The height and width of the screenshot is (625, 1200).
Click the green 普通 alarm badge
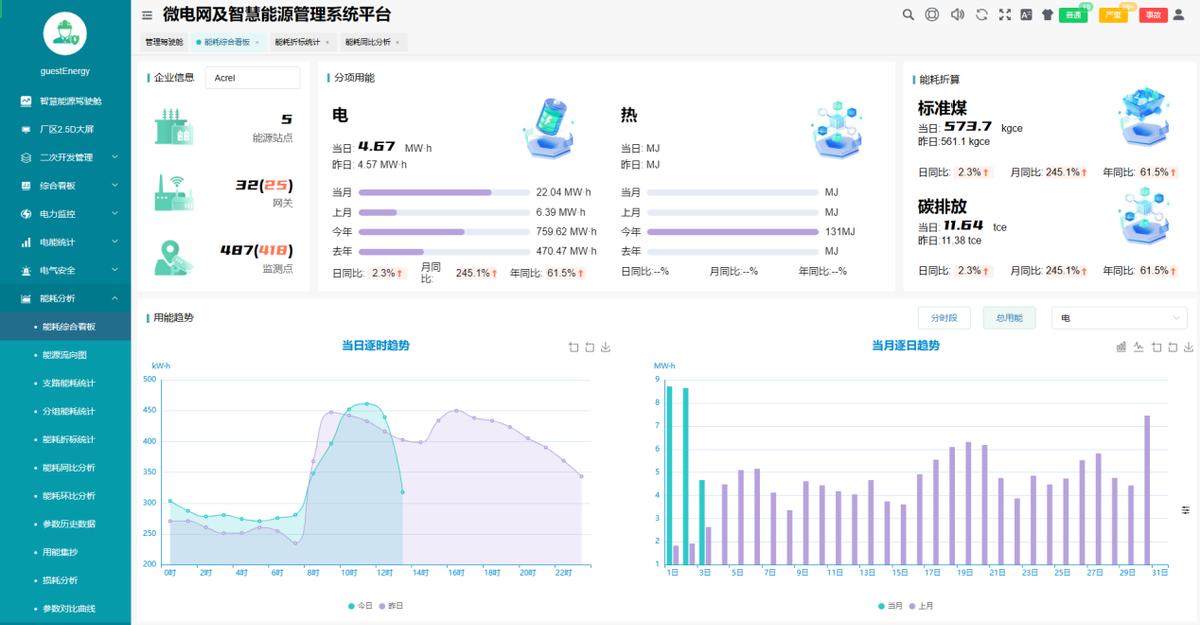1073,15
